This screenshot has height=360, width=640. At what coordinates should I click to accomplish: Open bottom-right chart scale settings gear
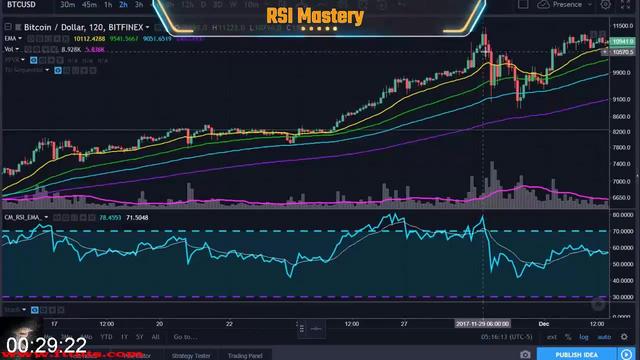click(x=624, y=337)
